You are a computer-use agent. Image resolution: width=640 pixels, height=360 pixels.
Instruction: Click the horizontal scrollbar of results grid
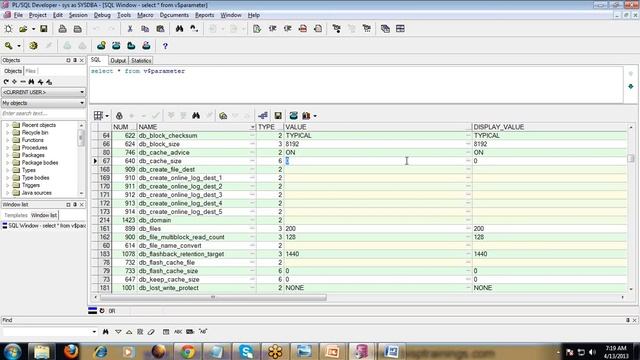pos(213,297)
